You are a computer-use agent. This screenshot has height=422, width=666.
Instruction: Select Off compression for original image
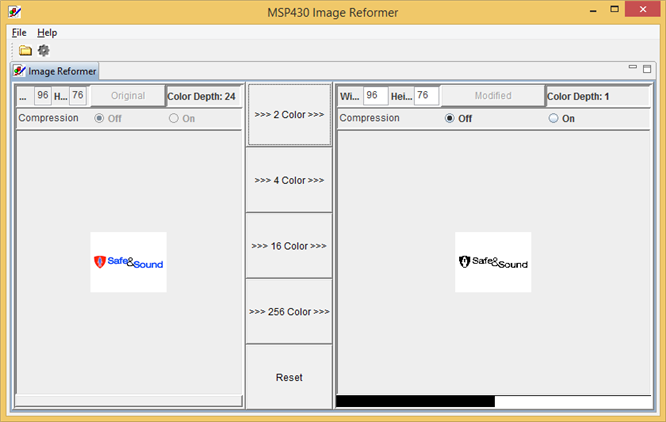click(x=108, y=118)
